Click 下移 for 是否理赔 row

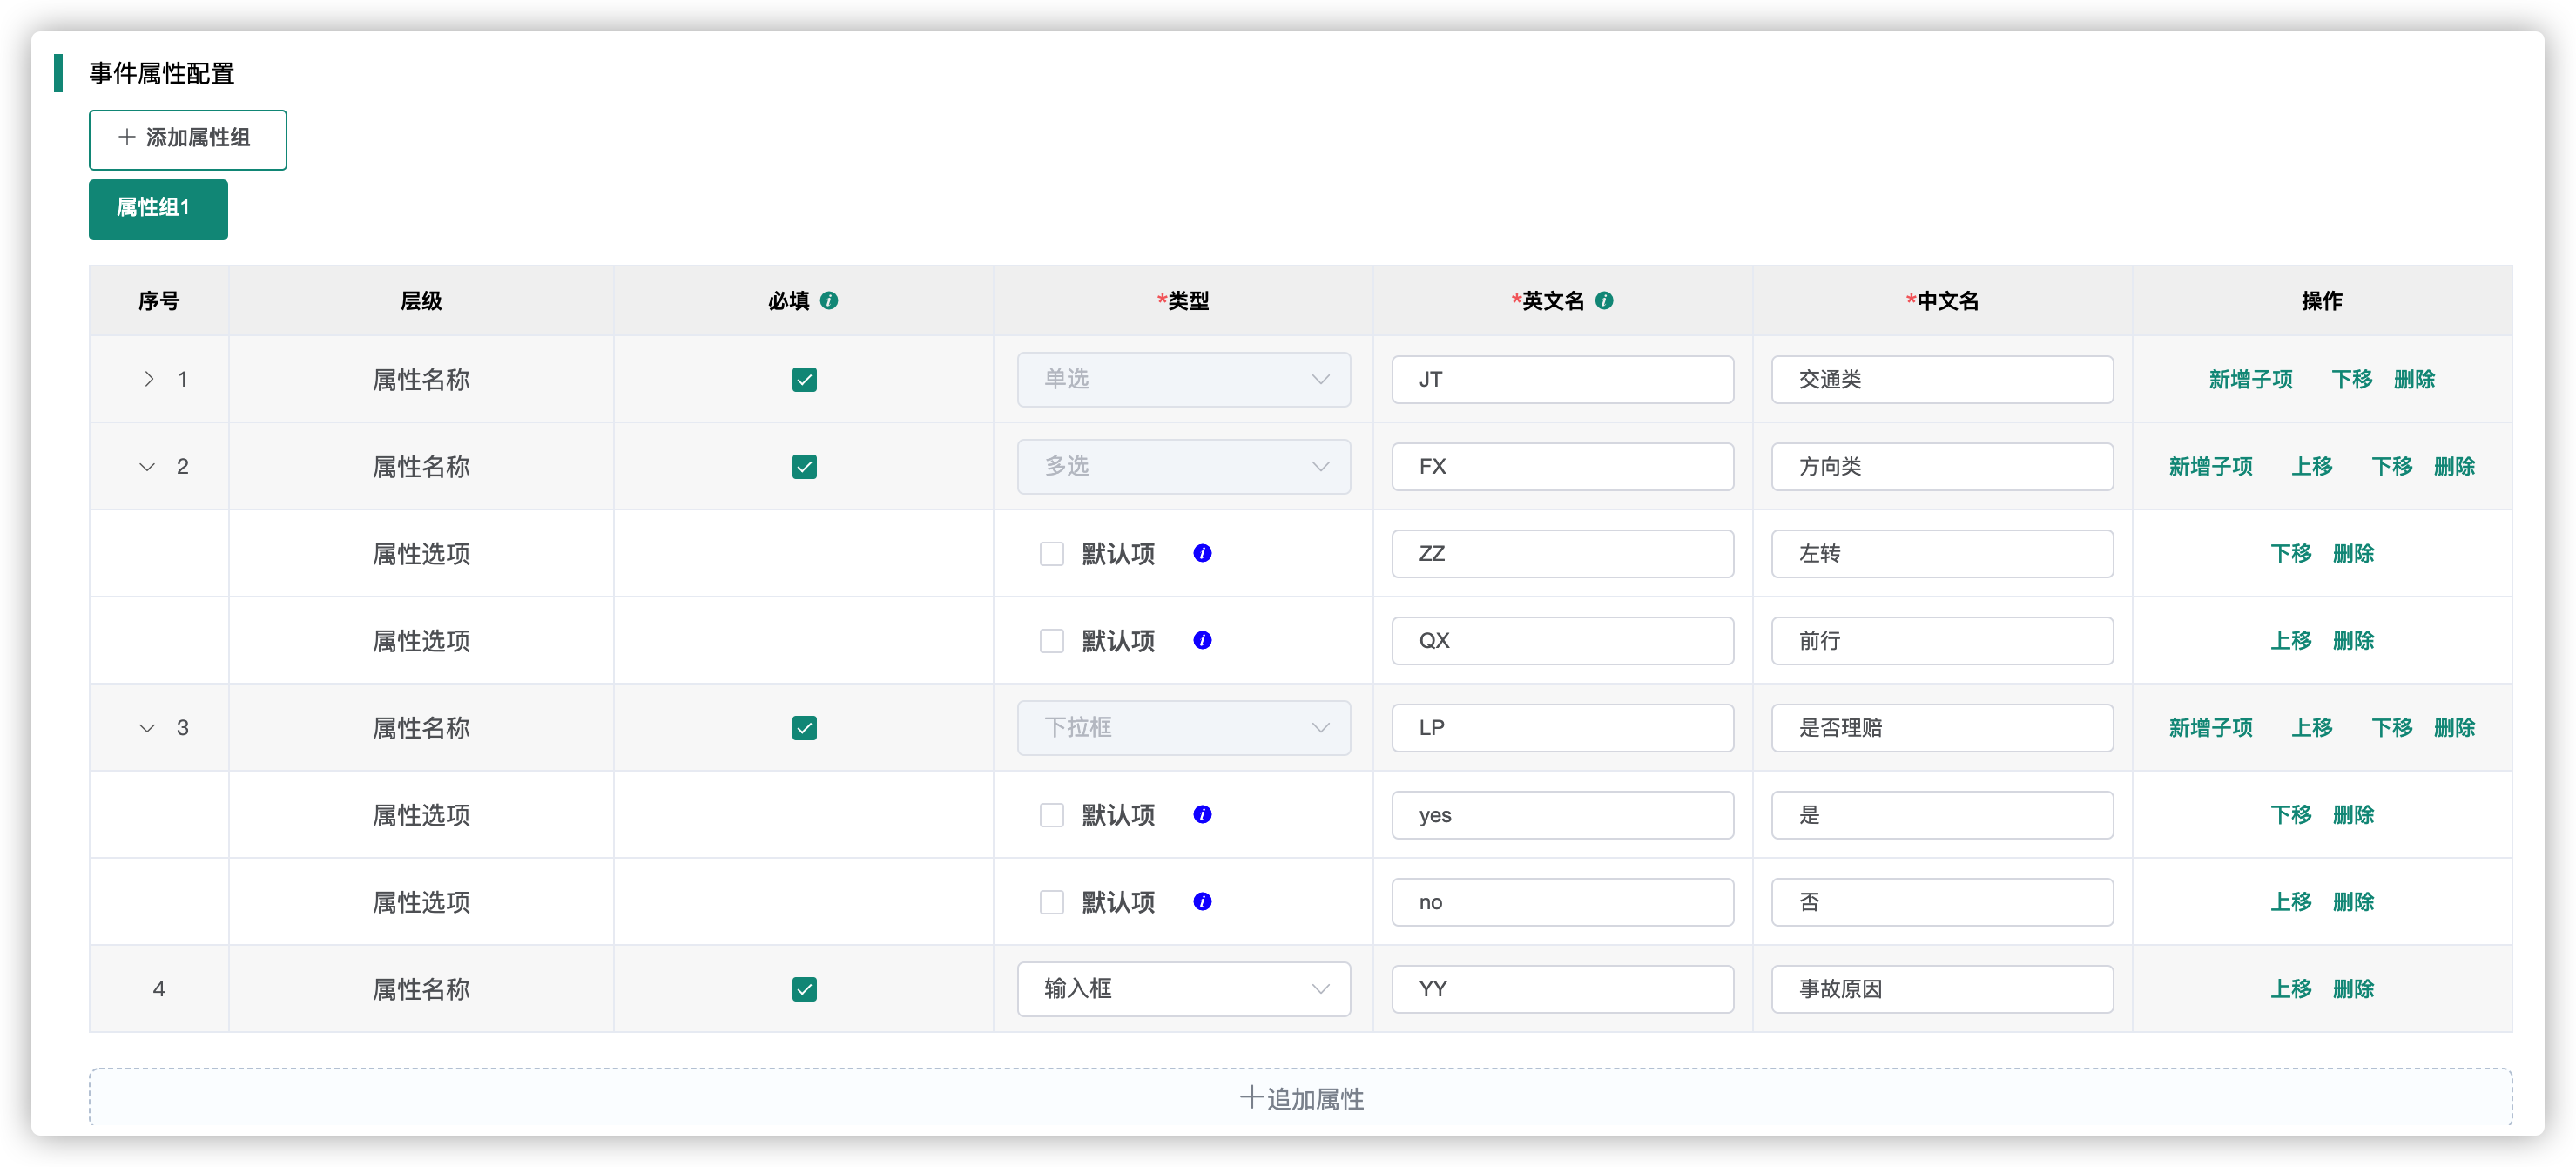pos(2392,727)
